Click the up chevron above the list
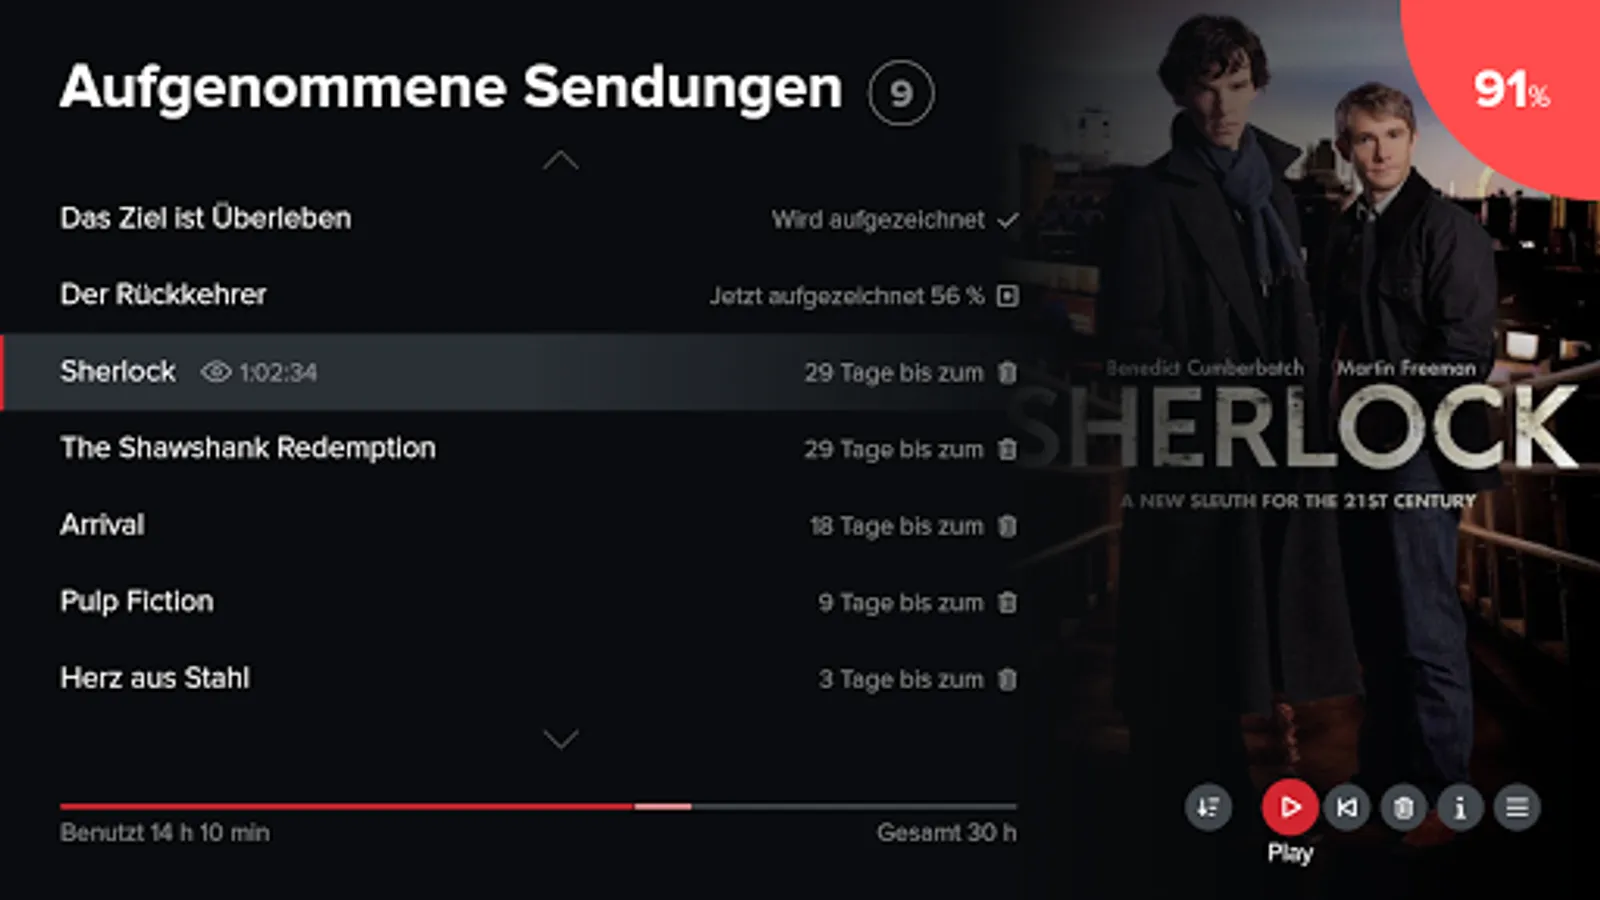1600x900 pixels. point(560,160)
